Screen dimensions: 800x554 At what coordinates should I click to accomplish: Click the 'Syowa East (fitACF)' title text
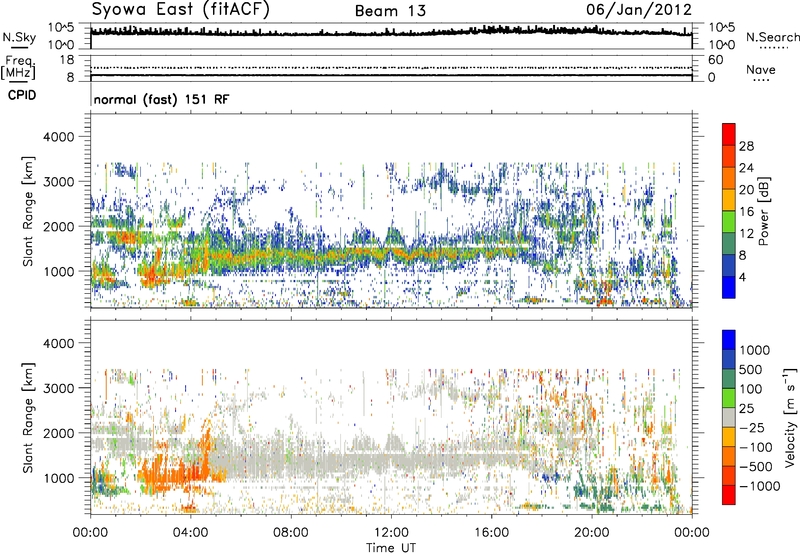[180, 9]
